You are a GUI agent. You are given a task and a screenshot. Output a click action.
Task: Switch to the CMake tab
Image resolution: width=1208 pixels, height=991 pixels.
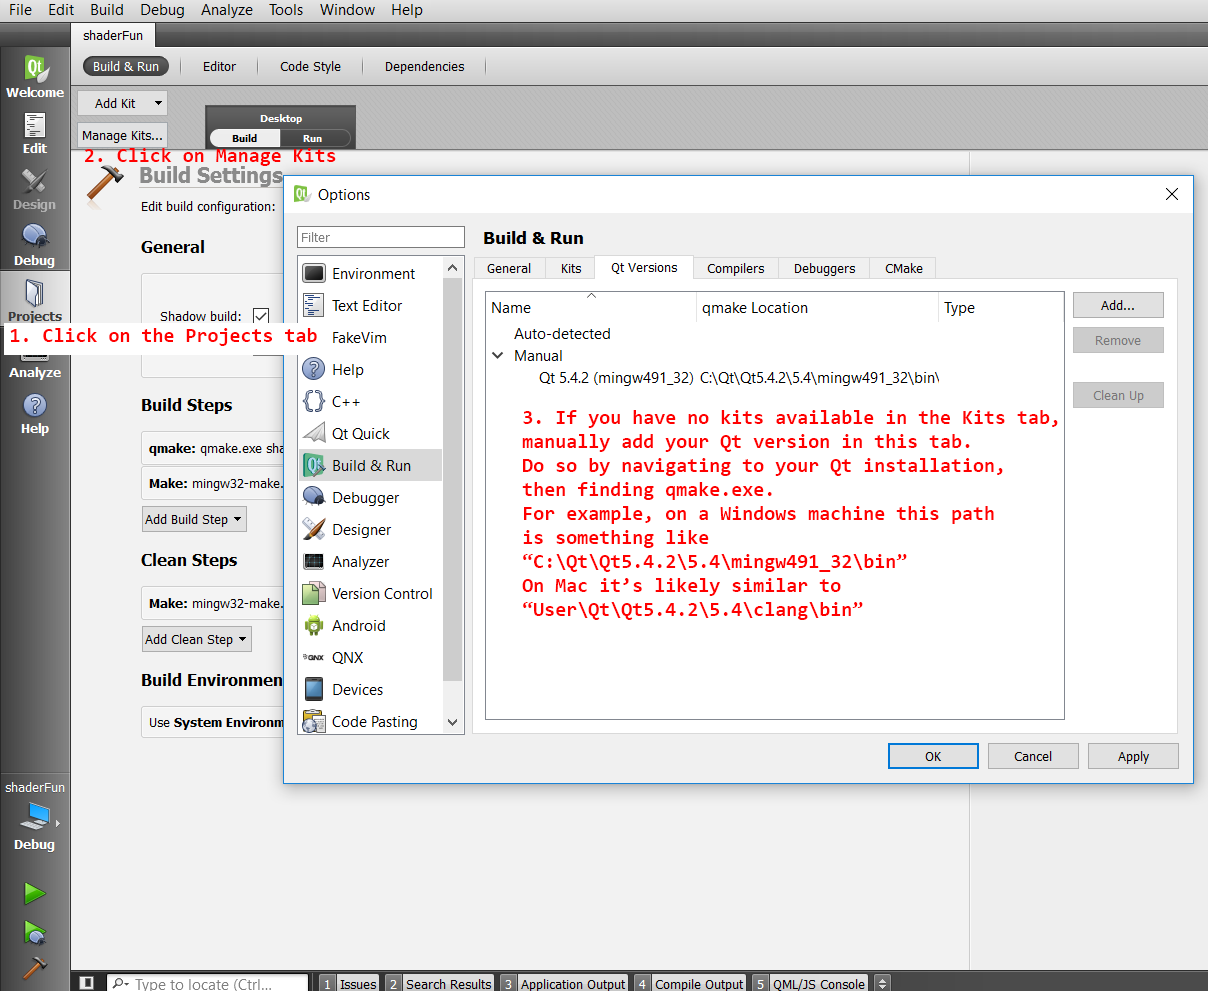pyautogui.click(x=903, y=268)
